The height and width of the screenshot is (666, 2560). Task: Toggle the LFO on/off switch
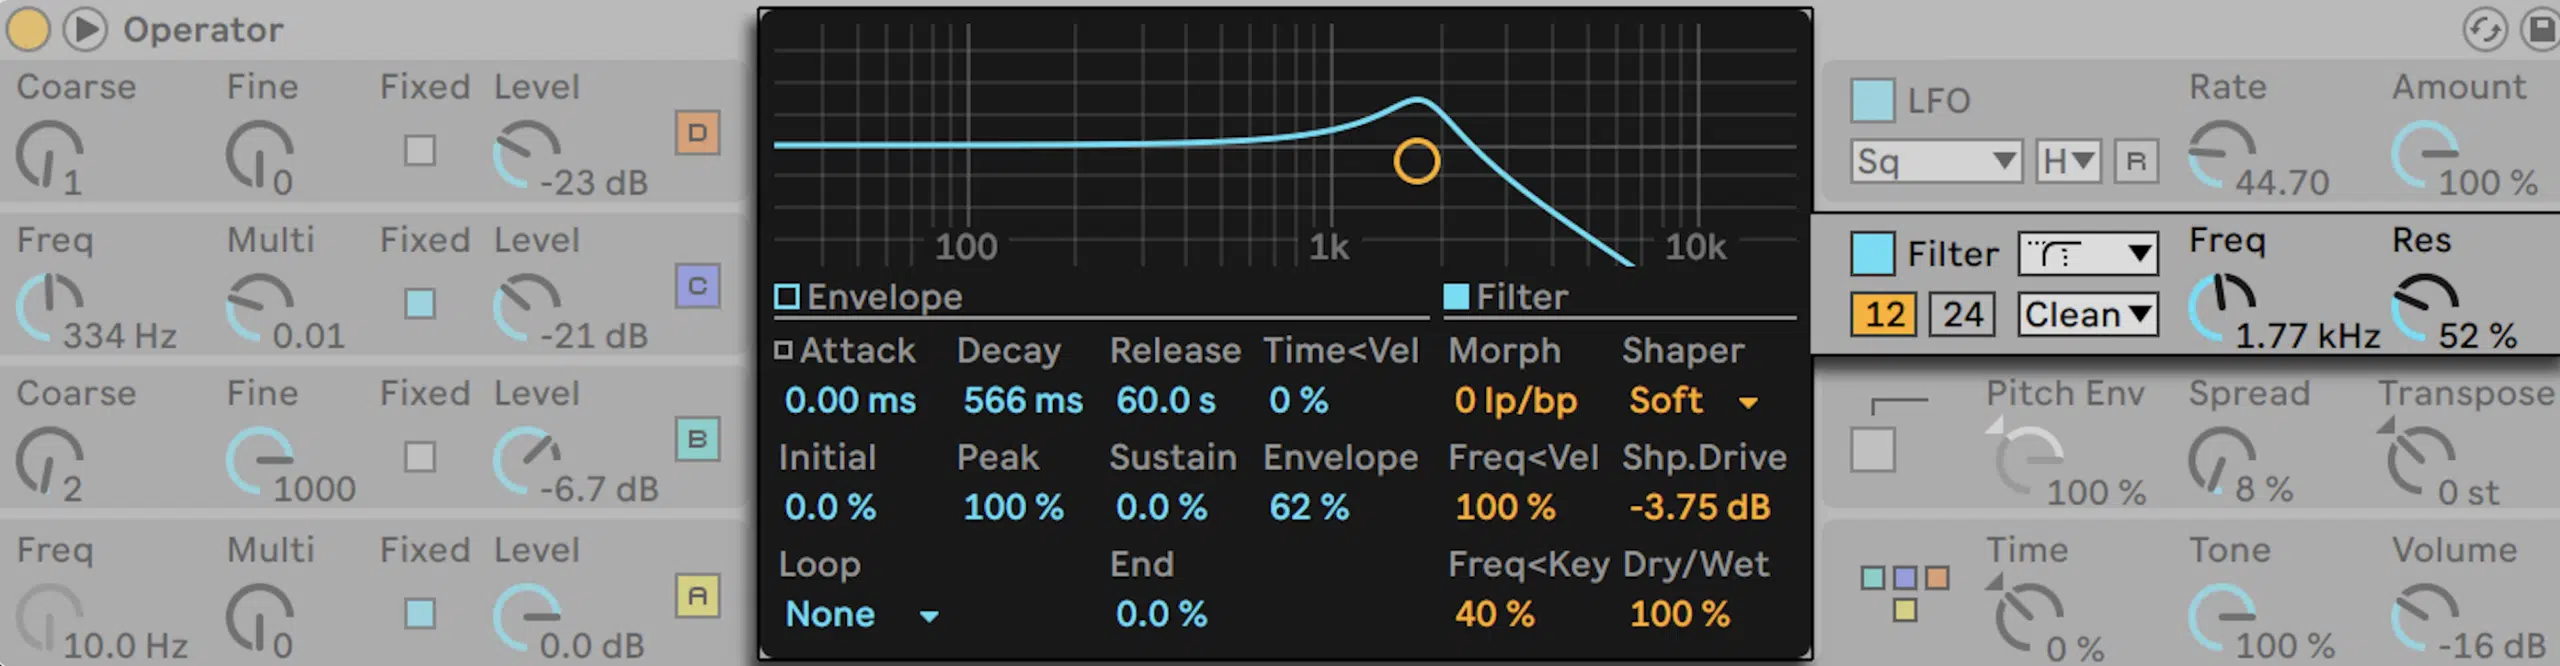click(1873, 100)
